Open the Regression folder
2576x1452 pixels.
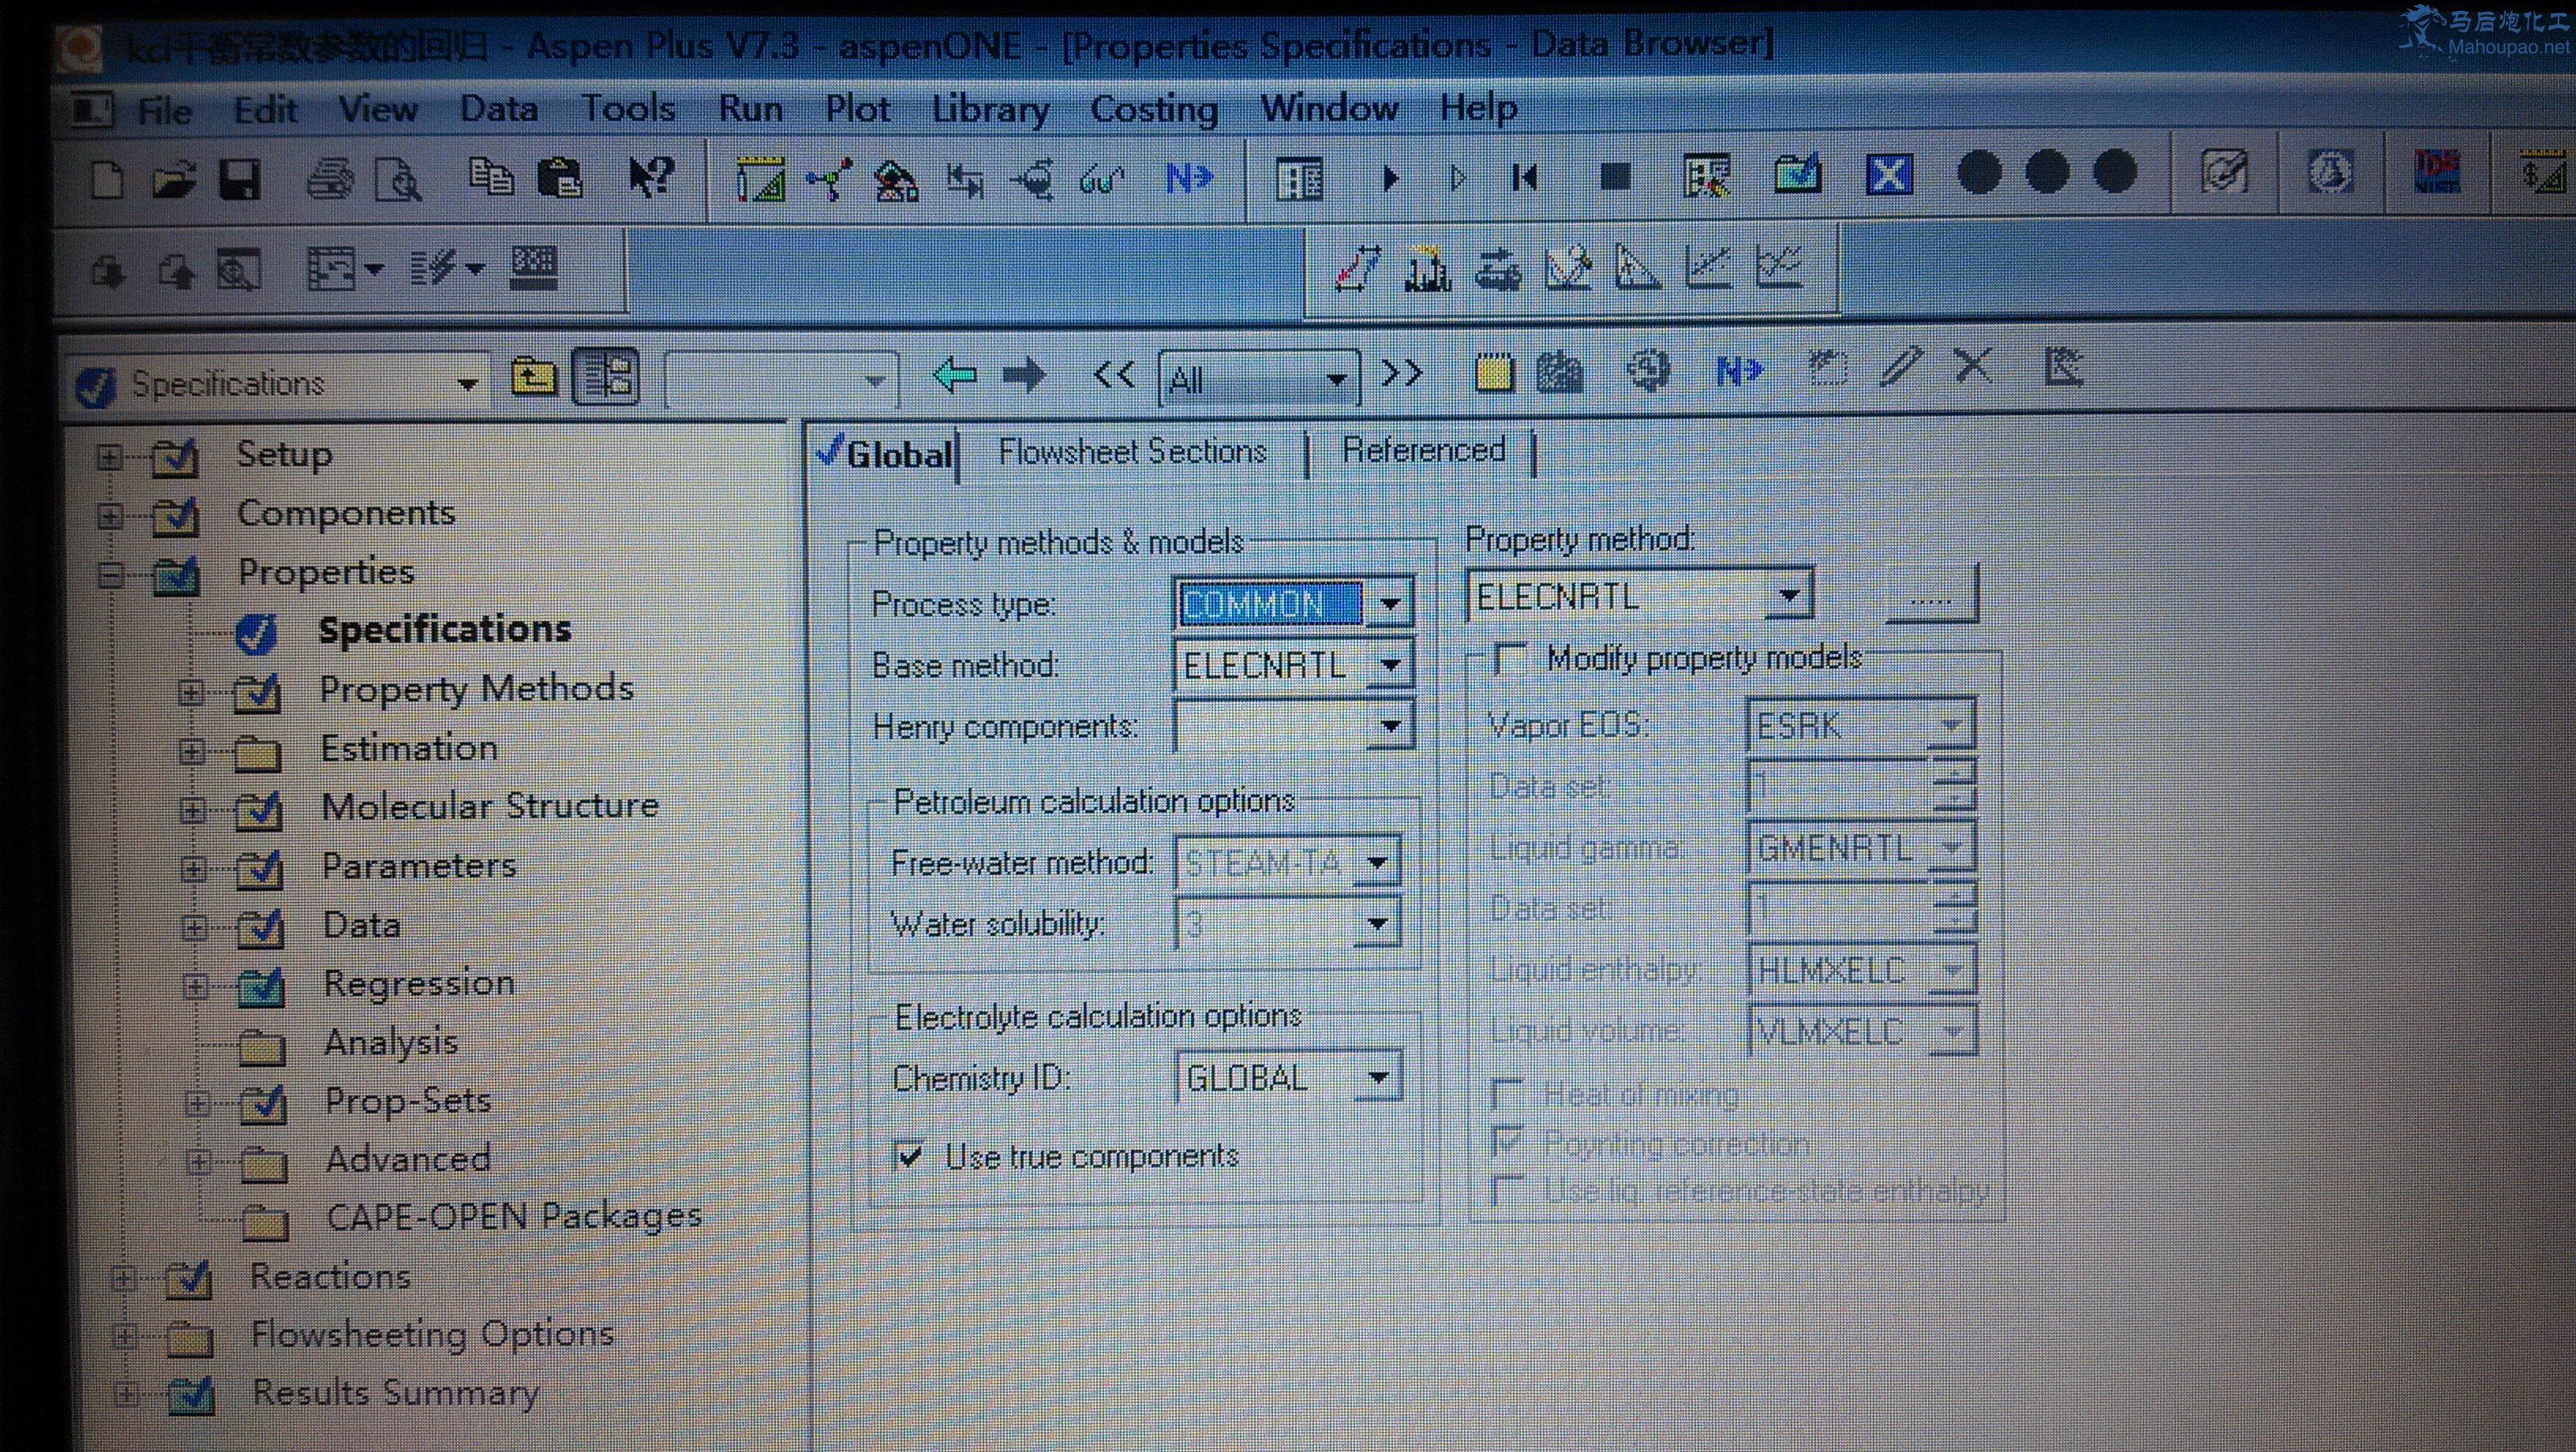point(419,984)
